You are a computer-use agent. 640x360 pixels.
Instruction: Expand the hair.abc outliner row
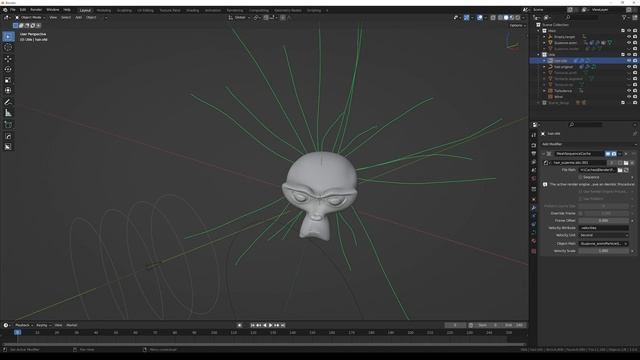pyautogui.click(x=544, y=61)
